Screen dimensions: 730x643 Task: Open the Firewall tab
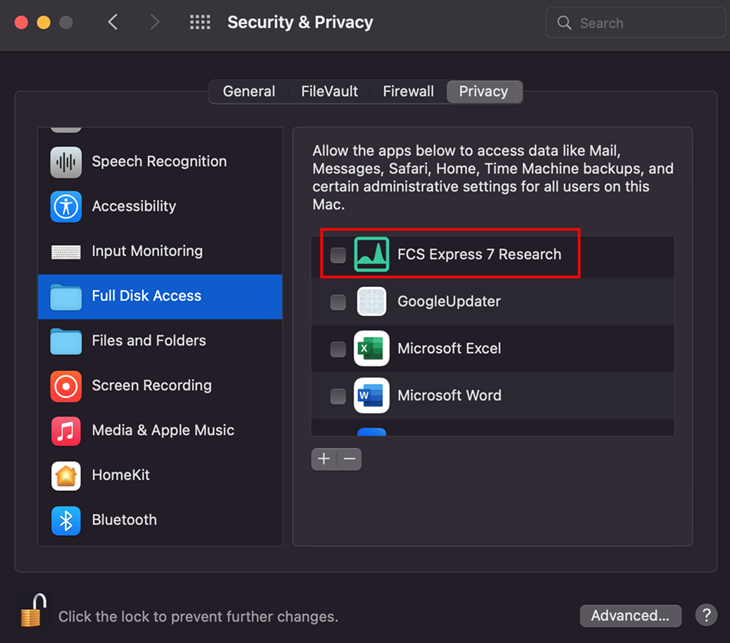click(x=408, y=91)
